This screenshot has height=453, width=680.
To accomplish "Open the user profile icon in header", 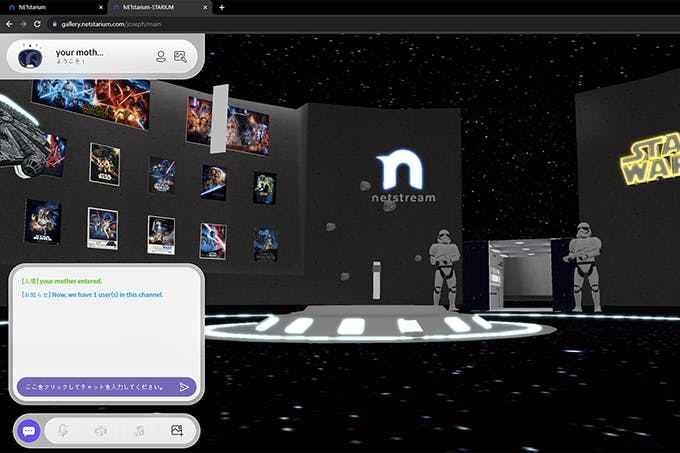I will [160, 57].
